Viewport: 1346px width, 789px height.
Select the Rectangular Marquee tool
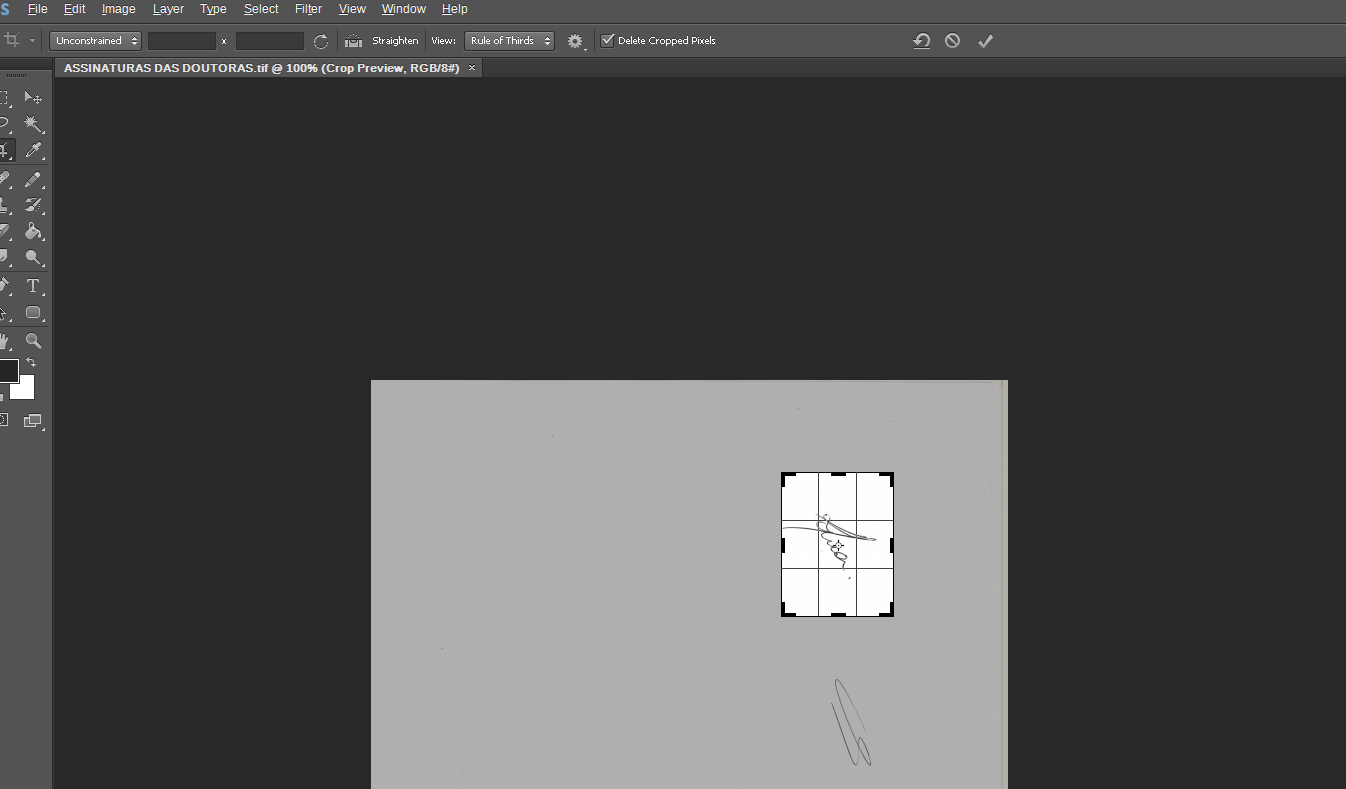pos(4,98)
